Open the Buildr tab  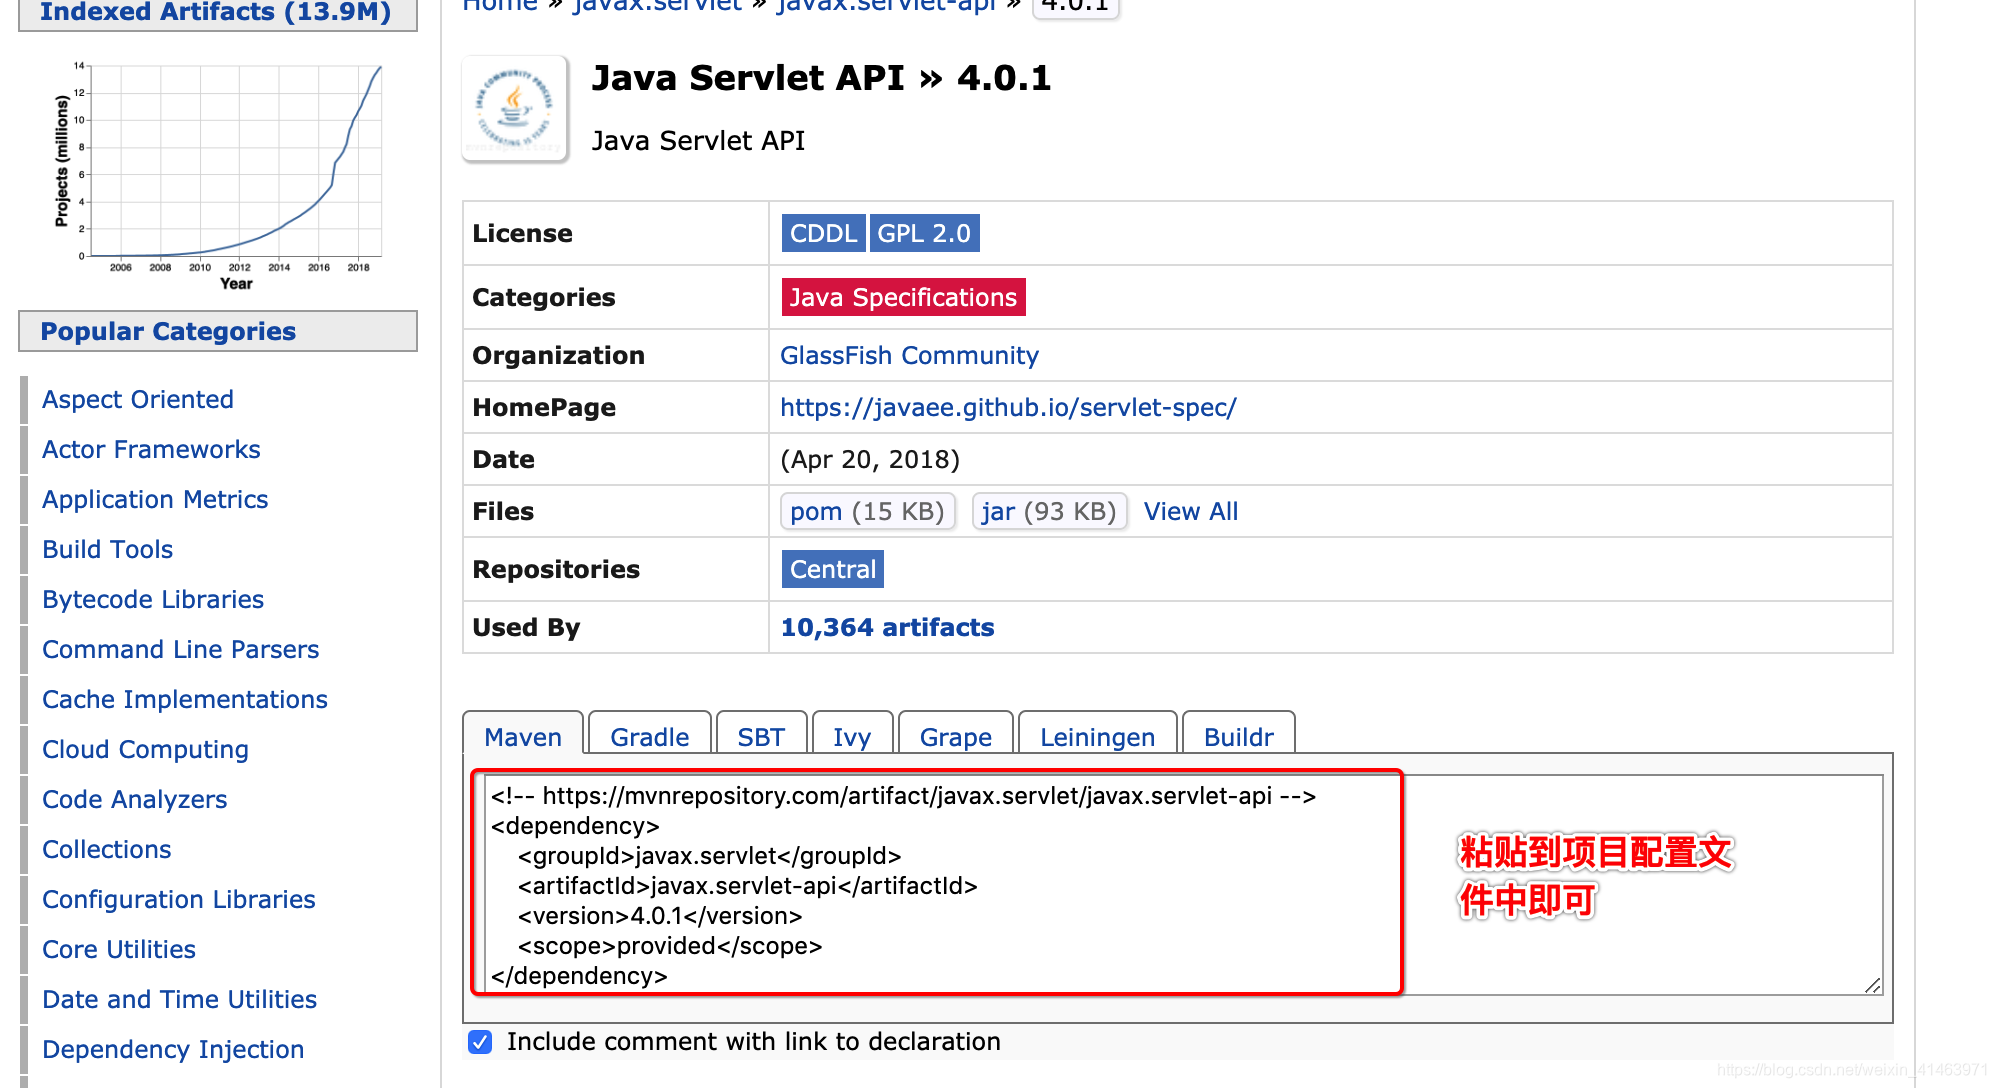[x=1239, y=737]
